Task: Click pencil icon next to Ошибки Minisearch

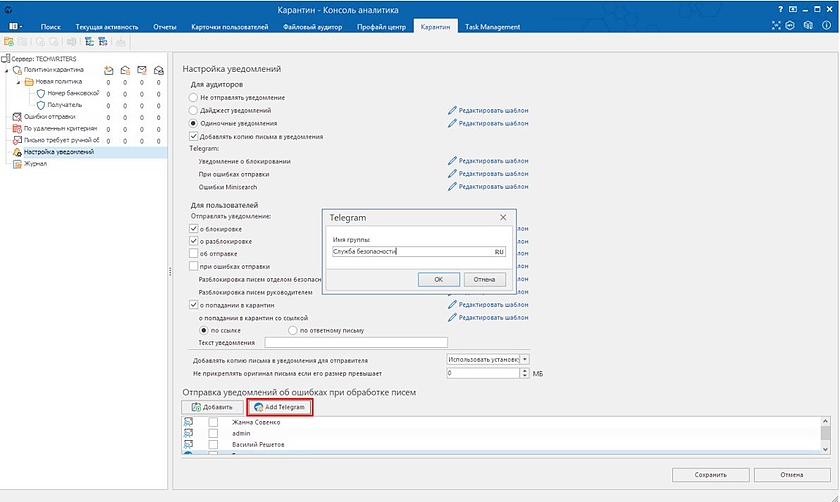Action: tap(452, 186)
